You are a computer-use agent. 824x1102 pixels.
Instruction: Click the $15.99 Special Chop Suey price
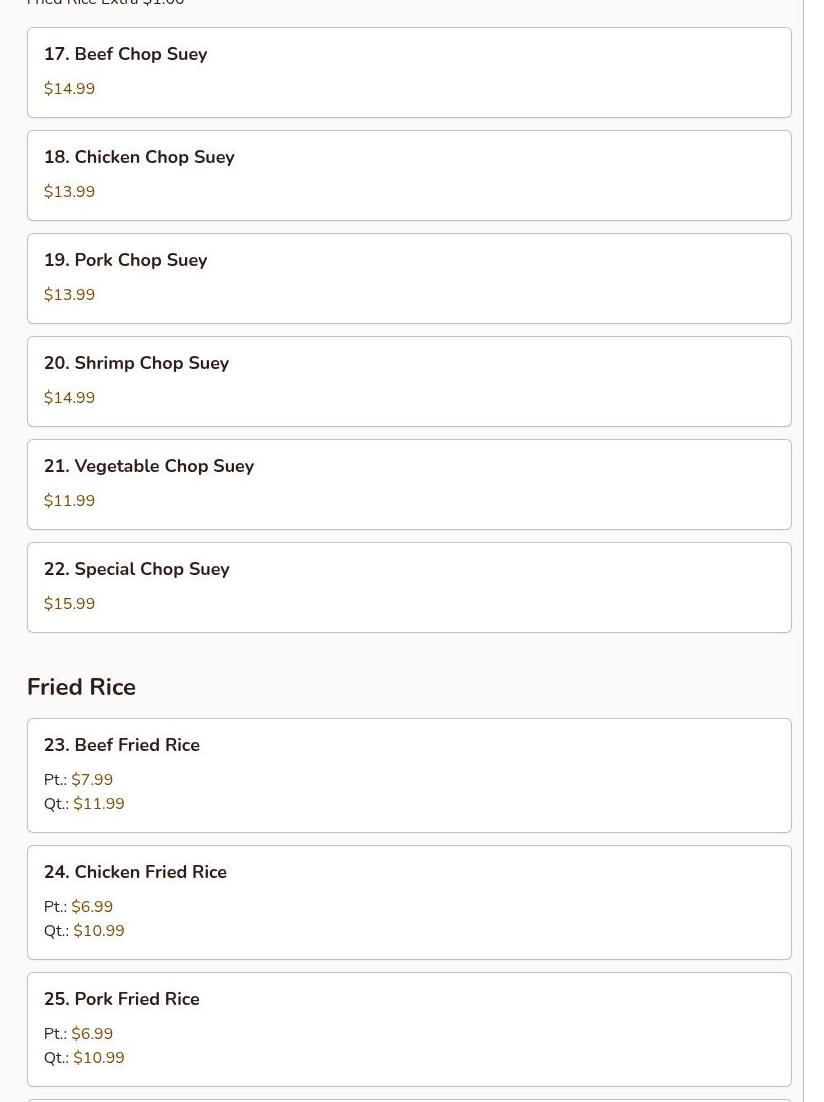(69, 604)
